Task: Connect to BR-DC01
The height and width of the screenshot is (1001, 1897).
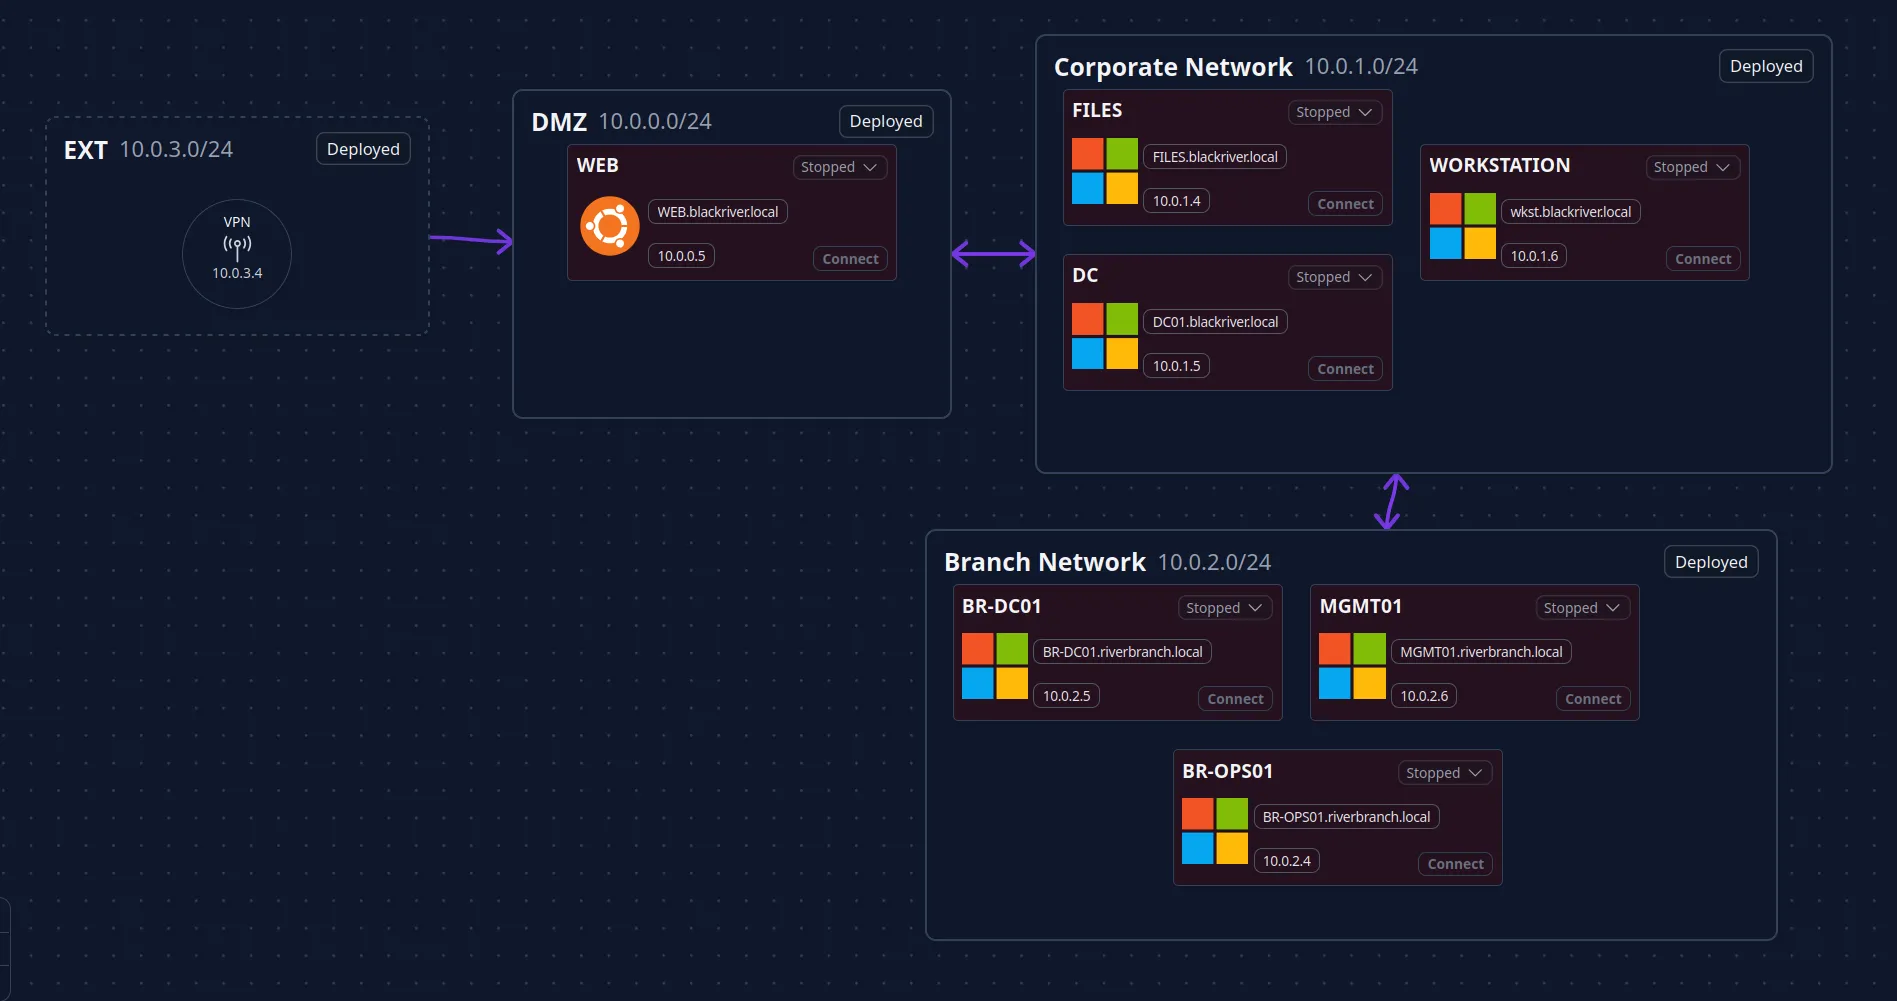Action: [1235, 699]
